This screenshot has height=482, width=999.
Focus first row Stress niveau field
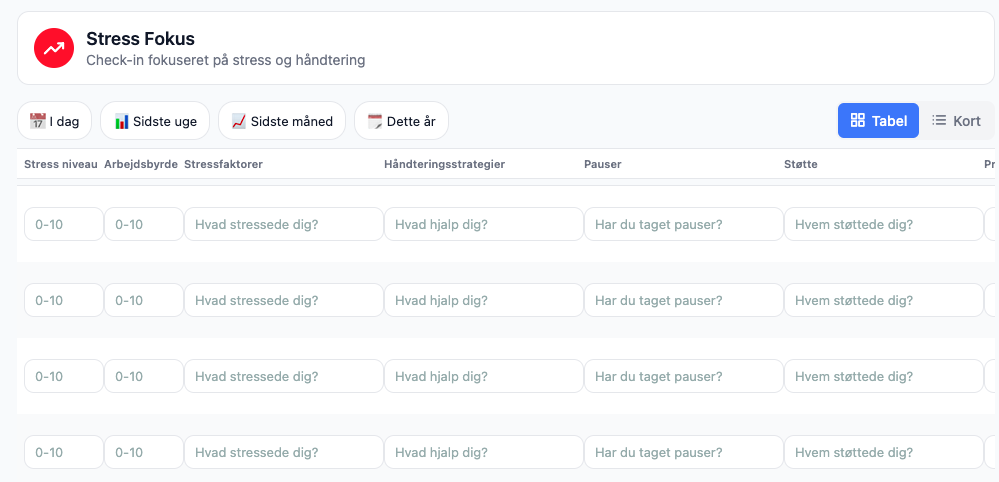point(63,224)
